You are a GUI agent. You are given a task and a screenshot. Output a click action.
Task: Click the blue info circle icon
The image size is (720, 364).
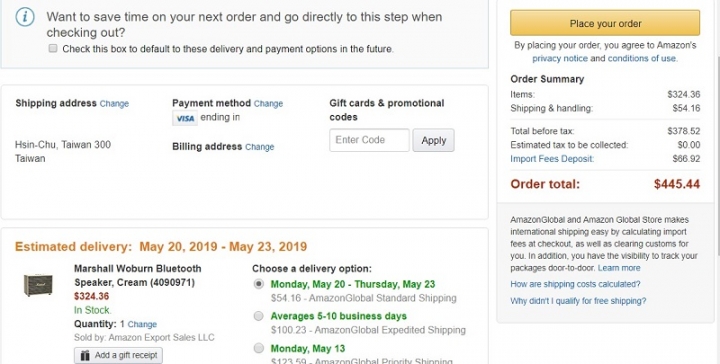(25, 17)
